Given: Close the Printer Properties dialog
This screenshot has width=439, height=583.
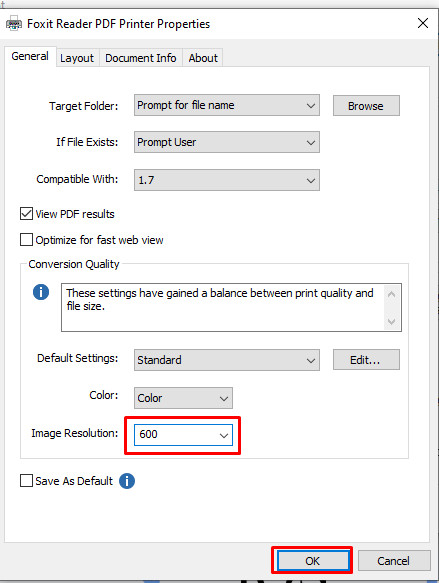Looking at the screenshot, I should pyautogui.click(x=423, y=23).
